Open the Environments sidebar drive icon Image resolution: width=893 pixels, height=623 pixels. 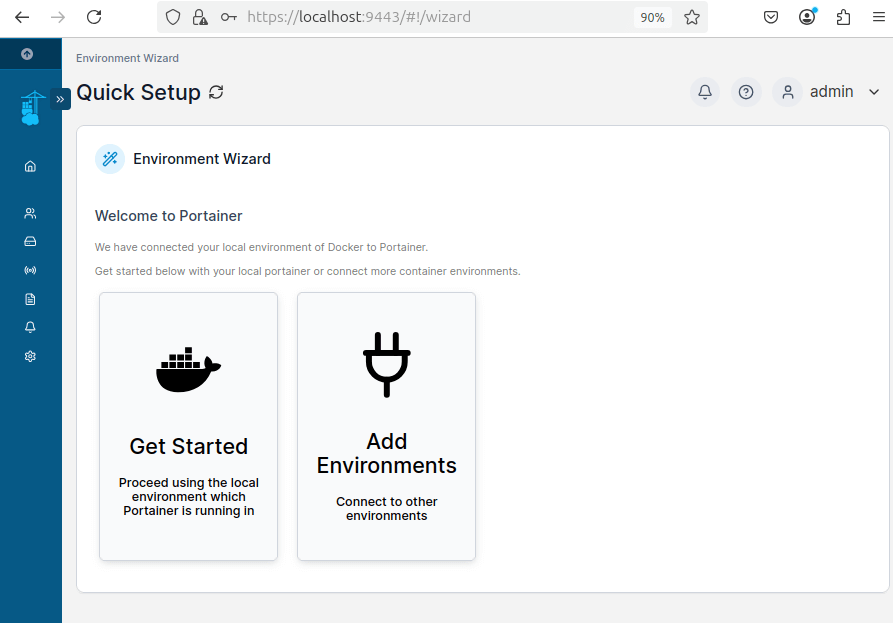coord(30,241)
